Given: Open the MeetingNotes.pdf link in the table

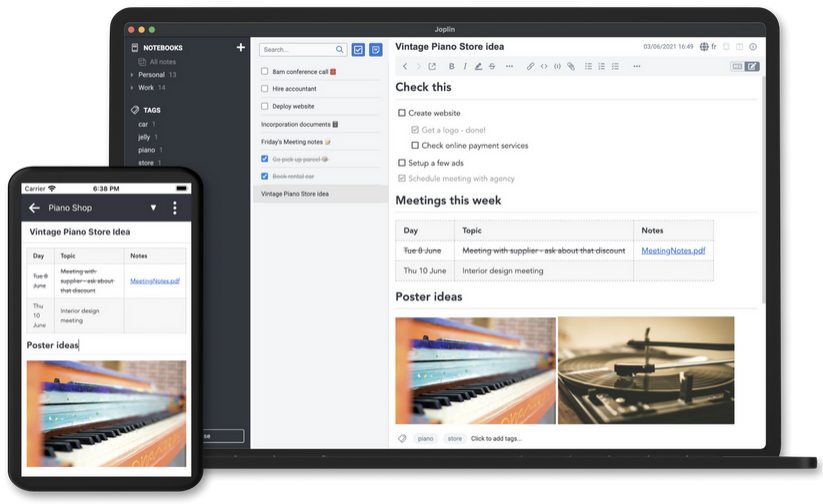Looking at the screenshot, I should [673, 250].
